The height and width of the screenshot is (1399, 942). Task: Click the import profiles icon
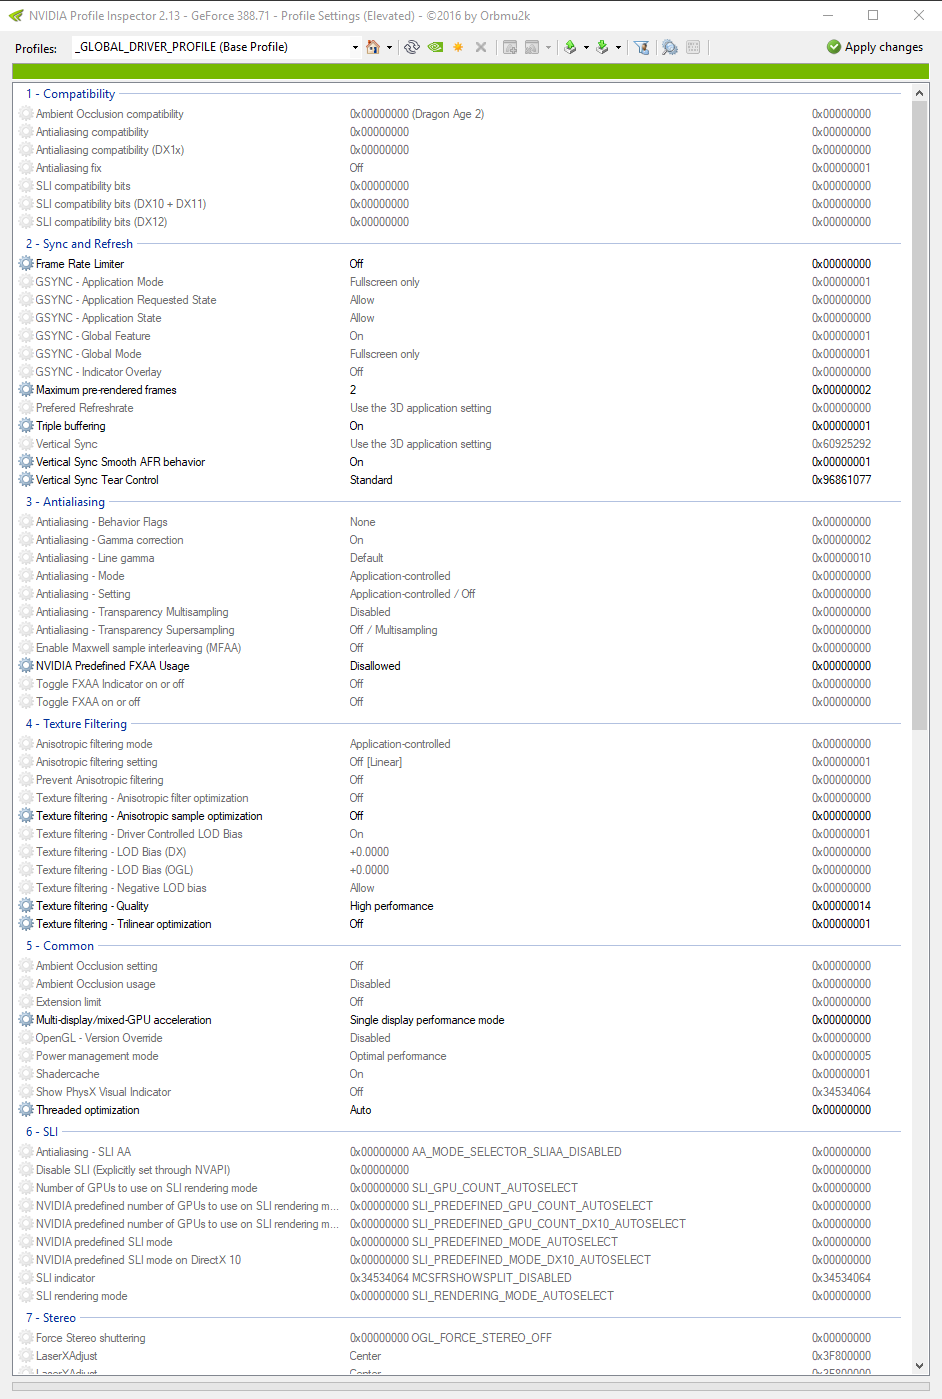(602, 47)
